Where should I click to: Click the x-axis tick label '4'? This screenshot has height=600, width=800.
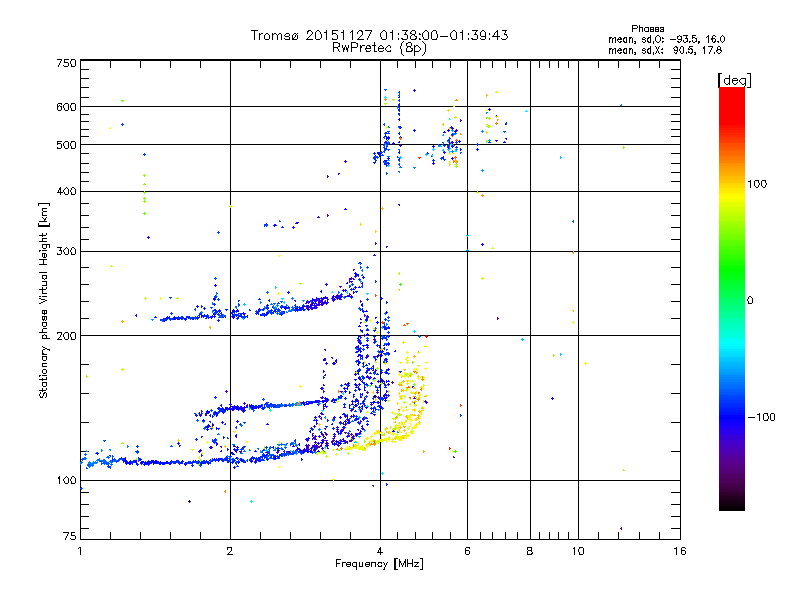(380, 551)
